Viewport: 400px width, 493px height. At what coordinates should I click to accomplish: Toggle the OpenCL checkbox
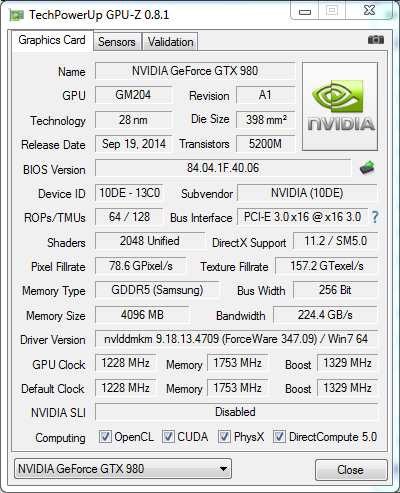click(x=105, y=437)
